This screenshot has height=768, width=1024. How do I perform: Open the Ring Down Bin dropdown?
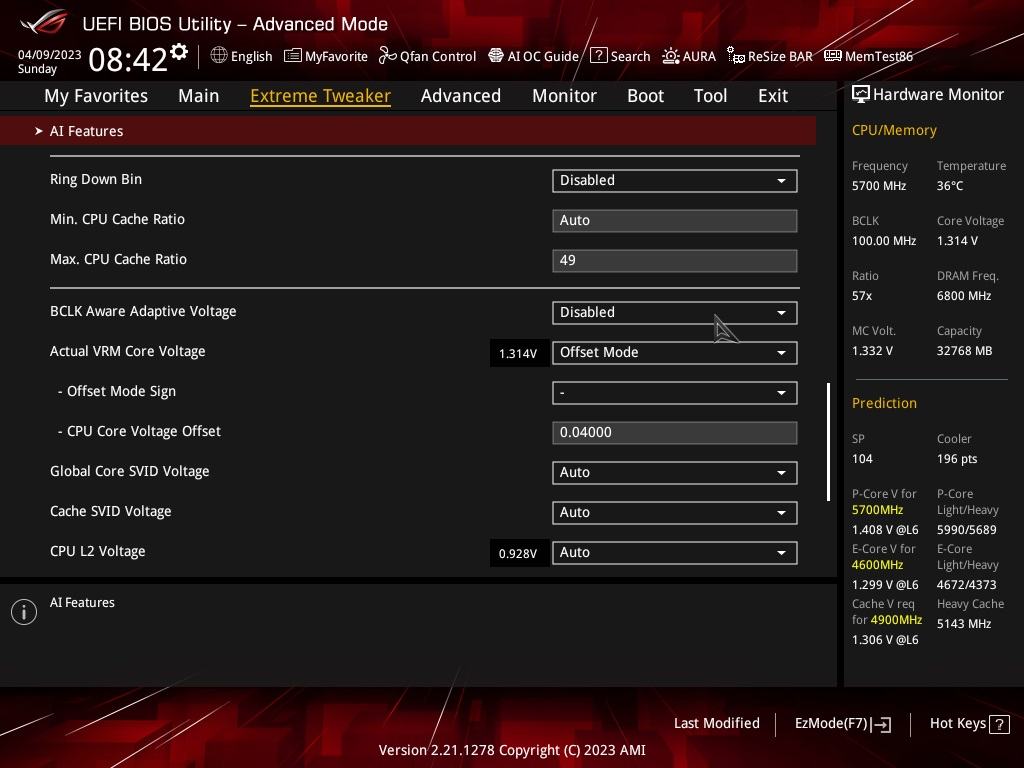(x=675, y=181)
